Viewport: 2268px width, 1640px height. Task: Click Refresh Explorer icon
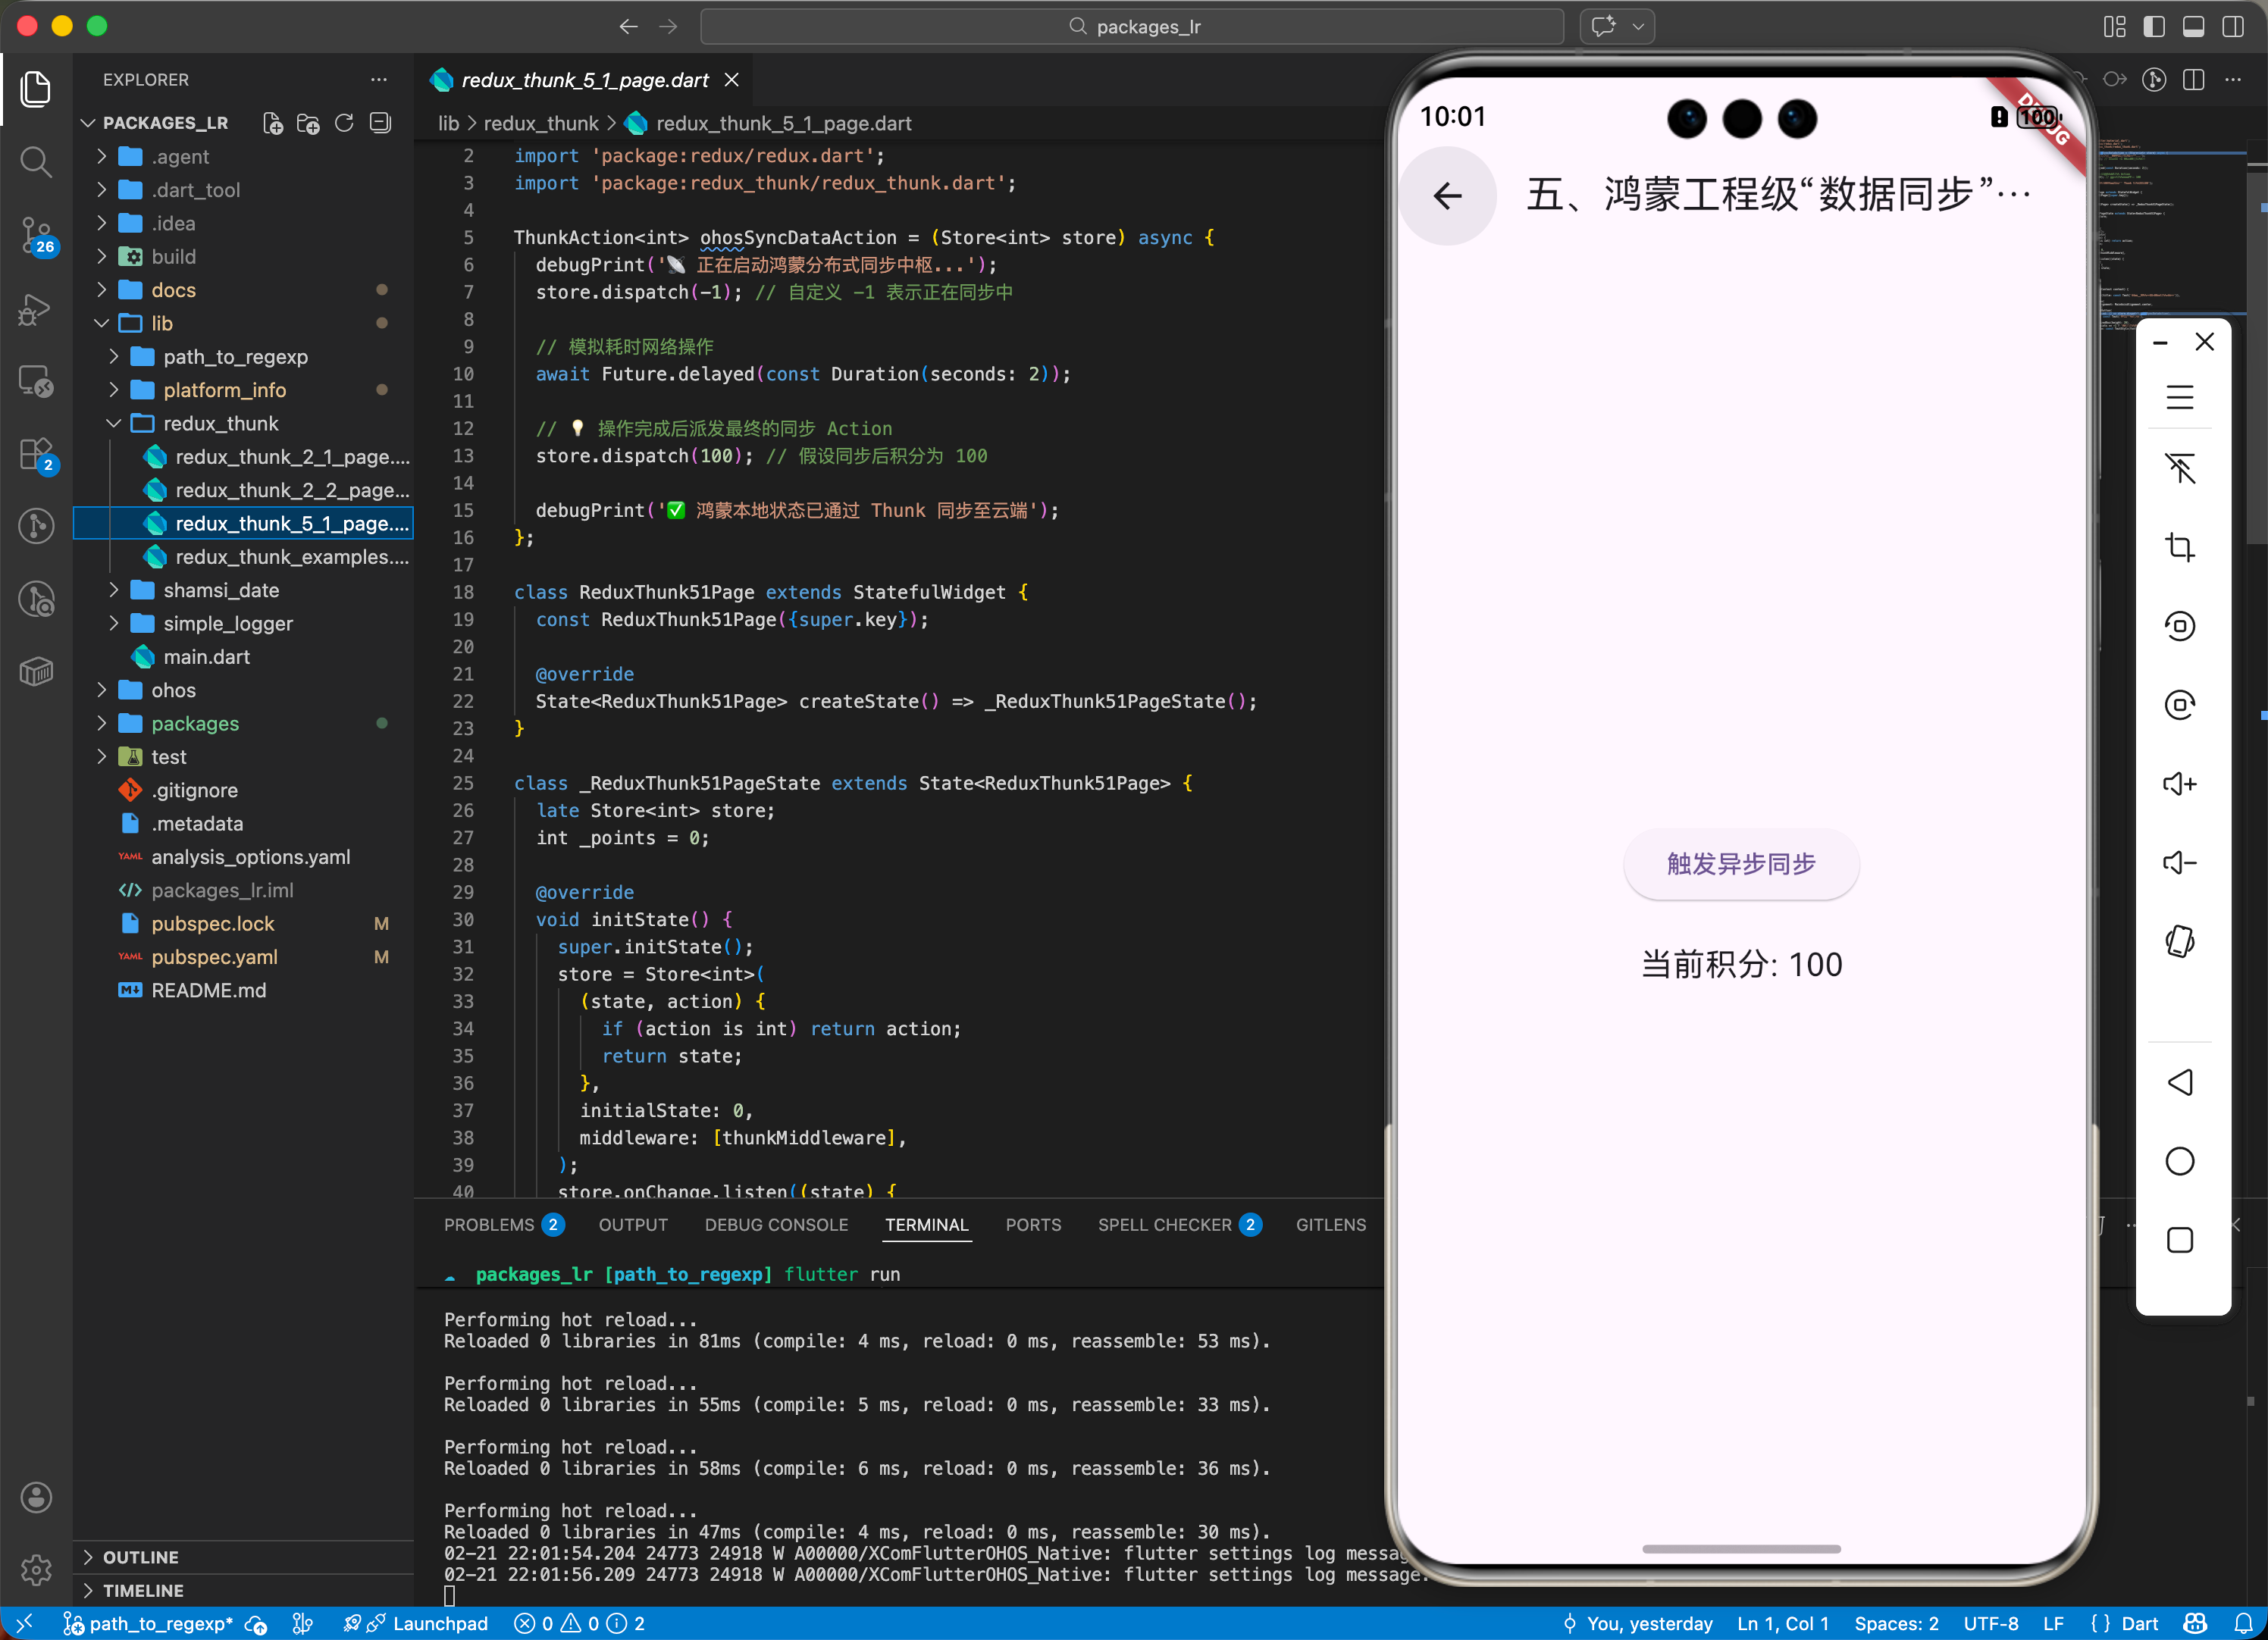(344, 123)
